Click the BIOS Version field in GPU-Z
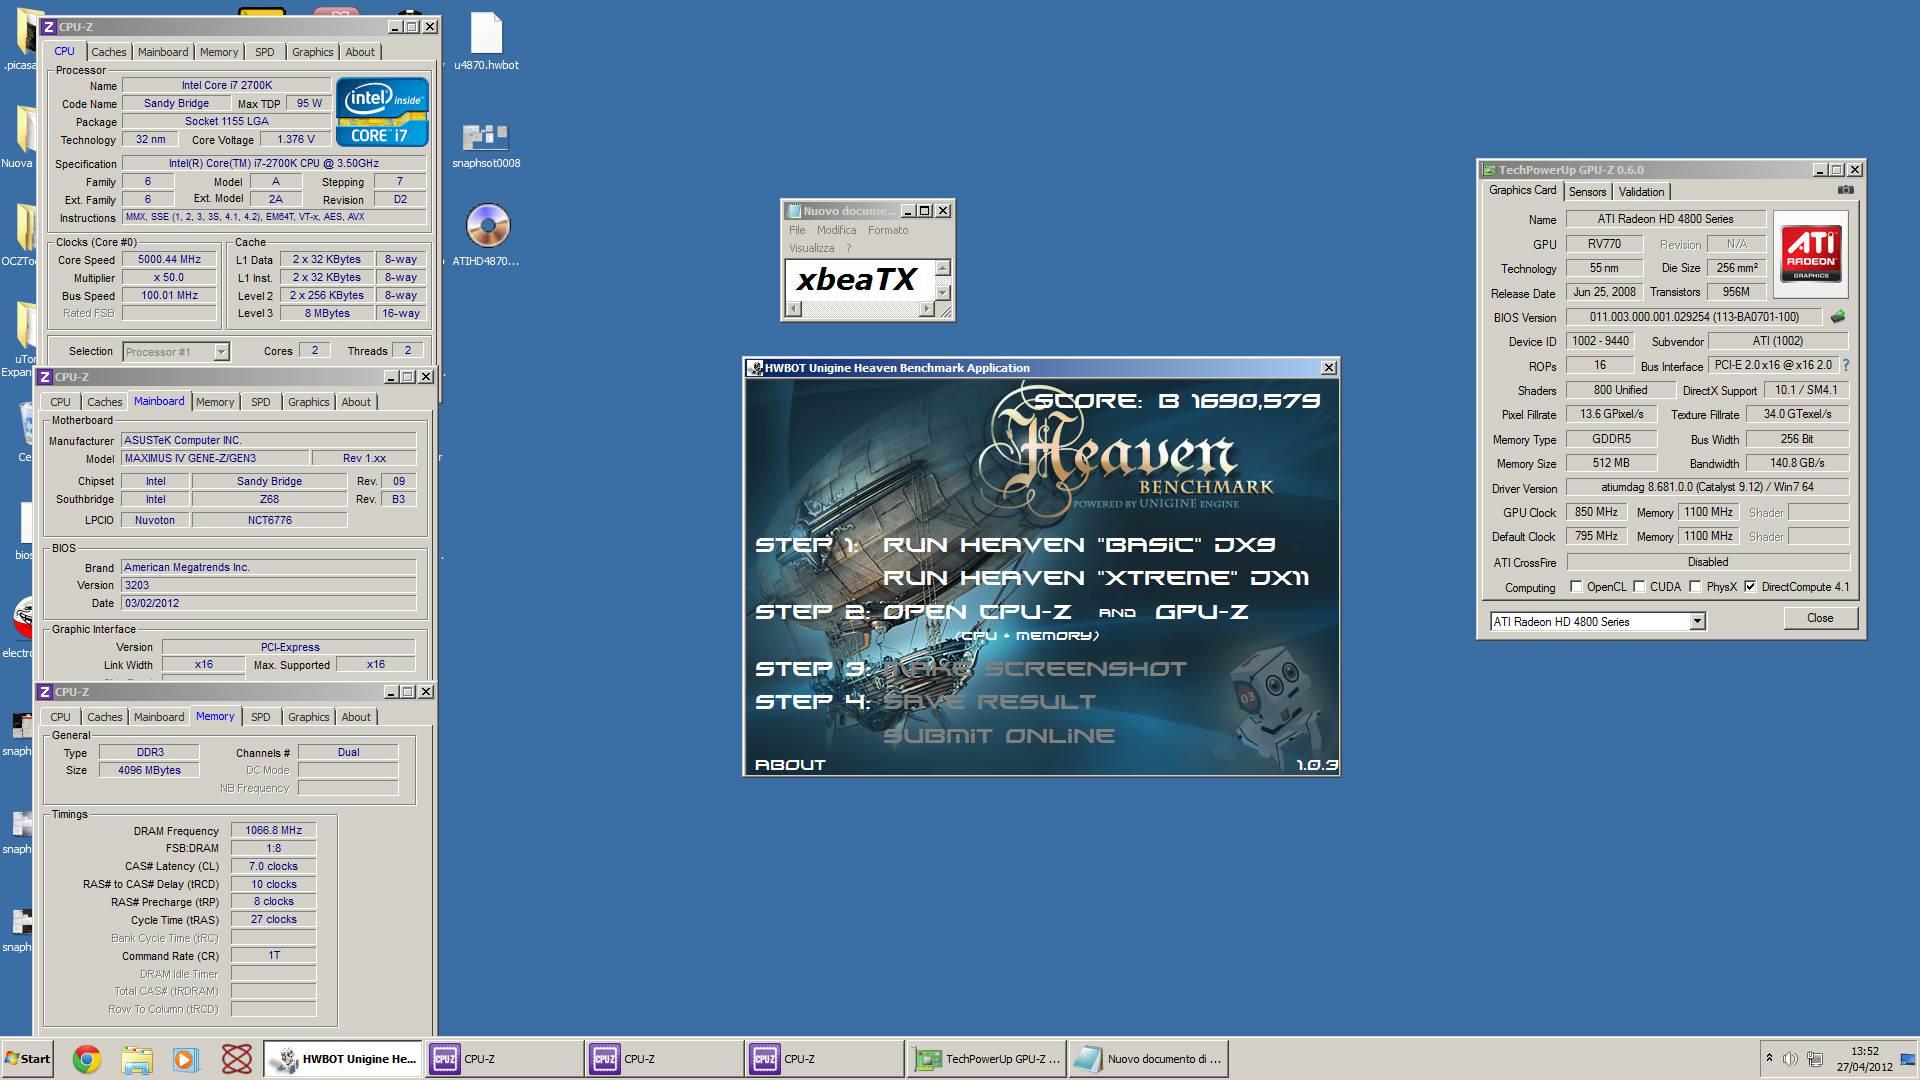Image resolution: width=1920 pixels, height=1080 pixels. (1694, 317)
